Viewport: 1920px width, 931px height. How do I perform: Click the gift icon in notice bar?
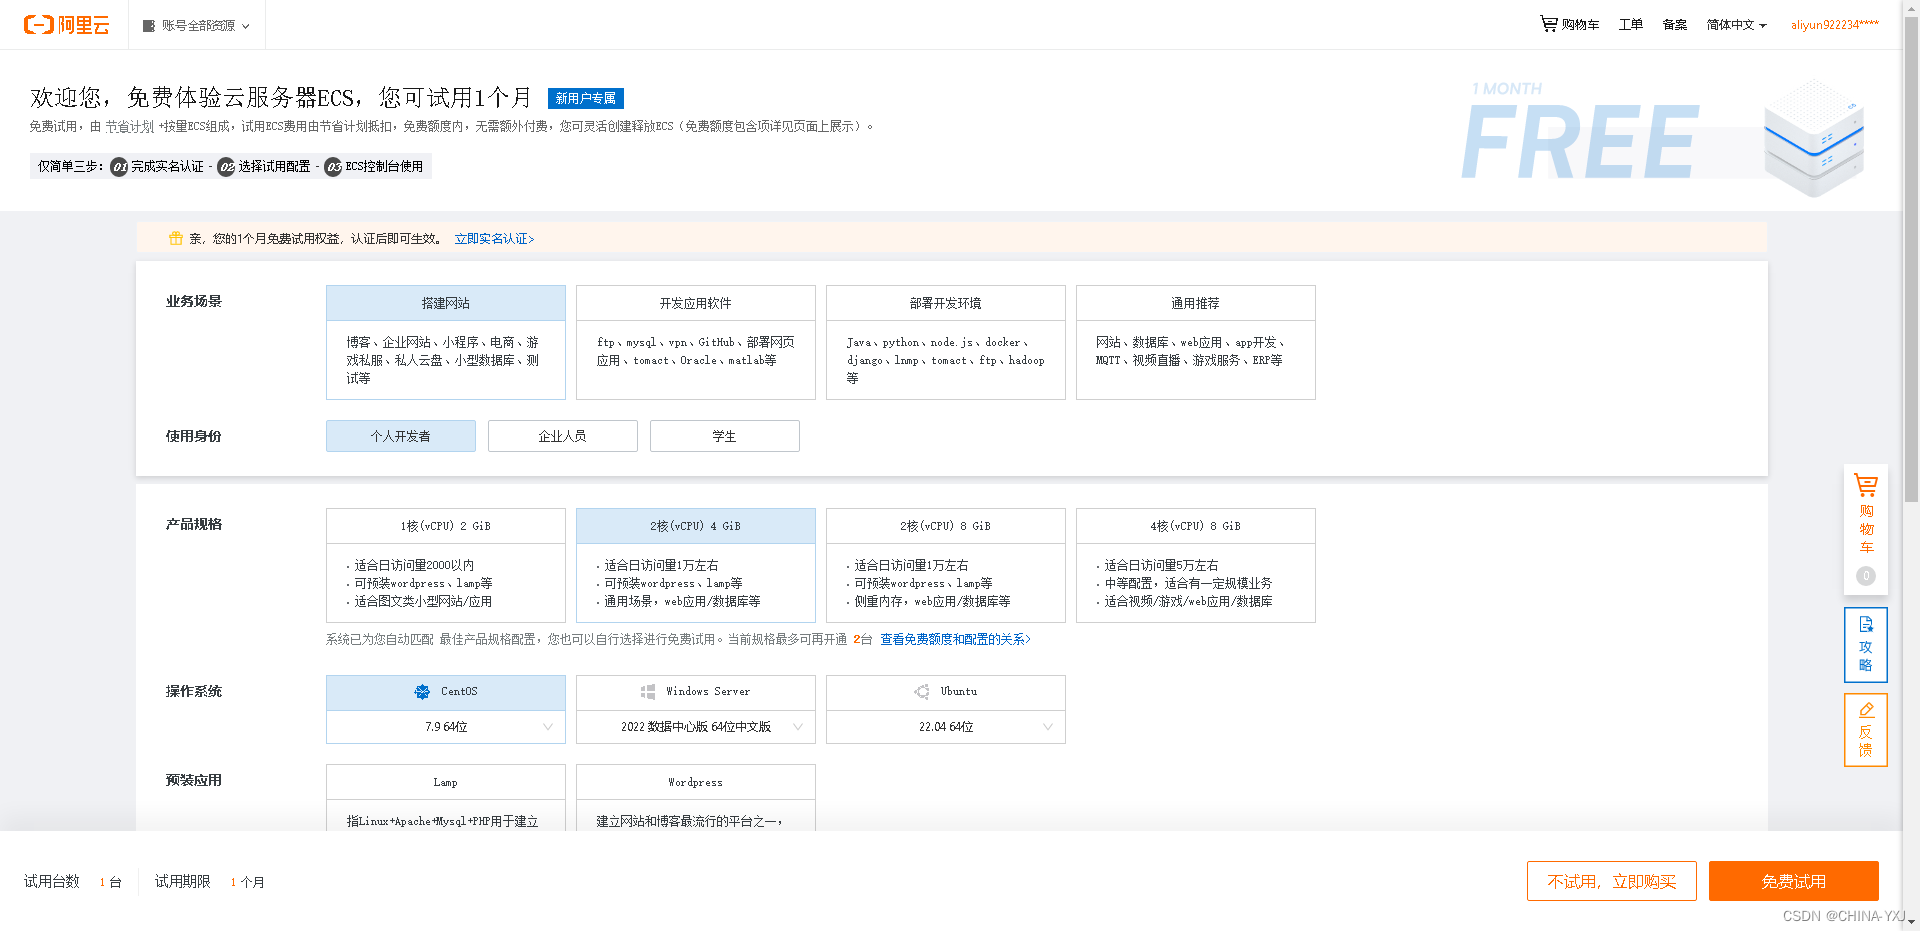click(x=176, y=238)
